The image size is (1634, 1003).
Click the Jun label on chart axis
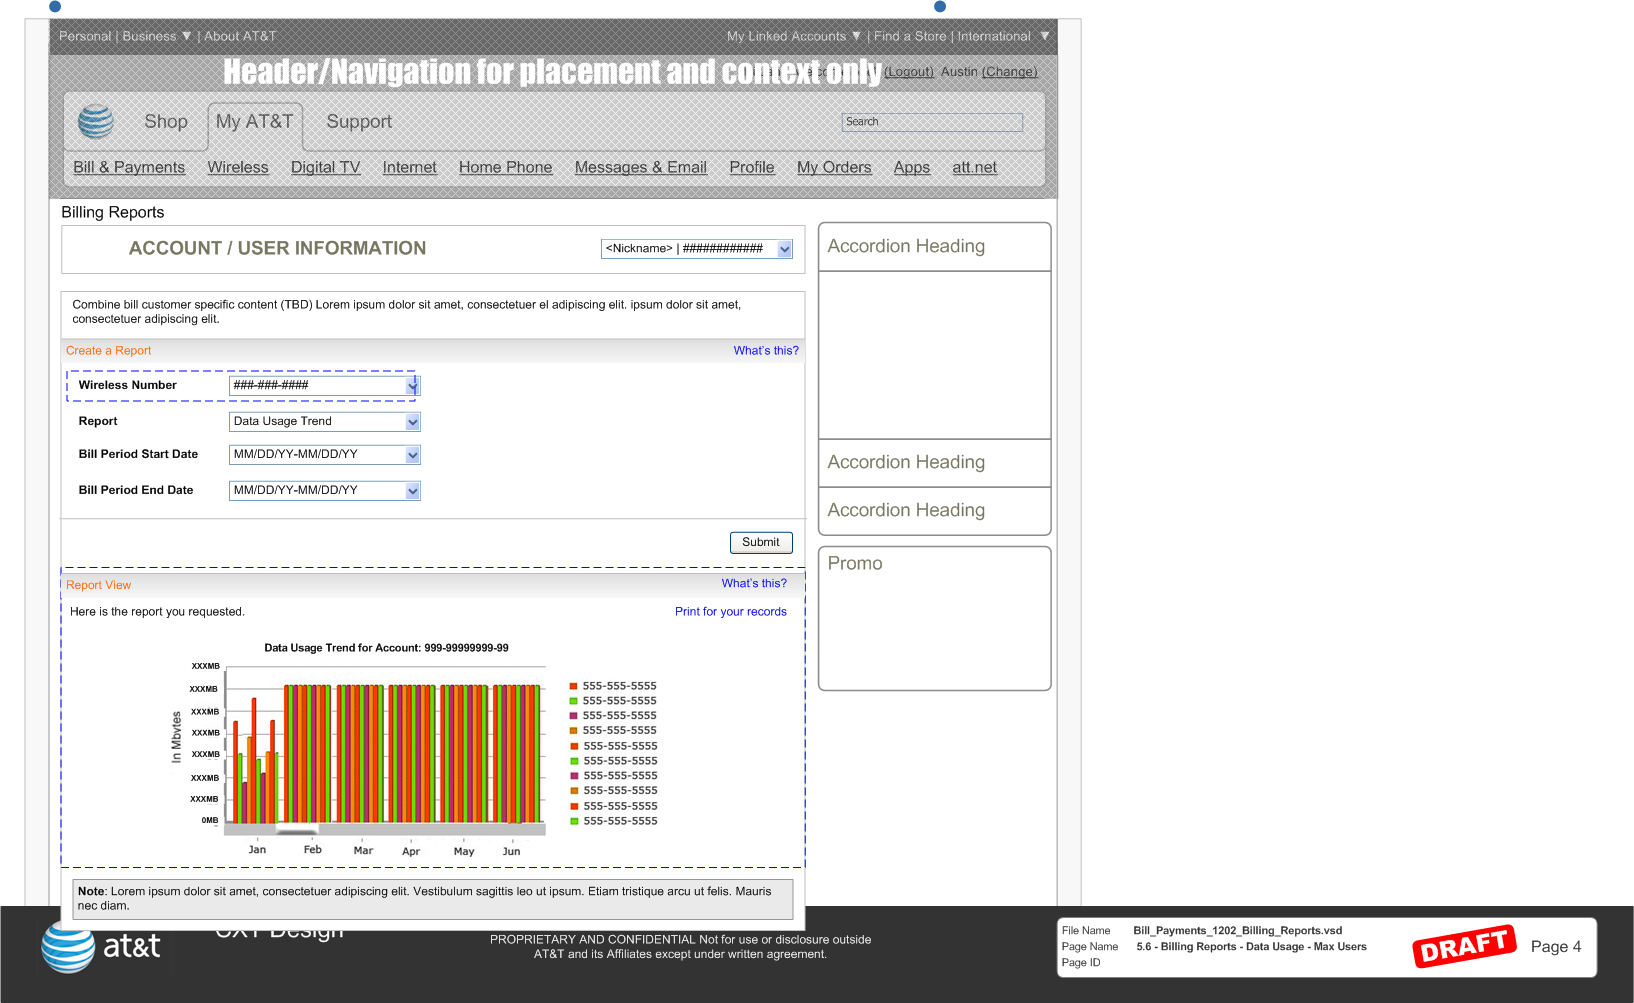(x=511, y=851)
